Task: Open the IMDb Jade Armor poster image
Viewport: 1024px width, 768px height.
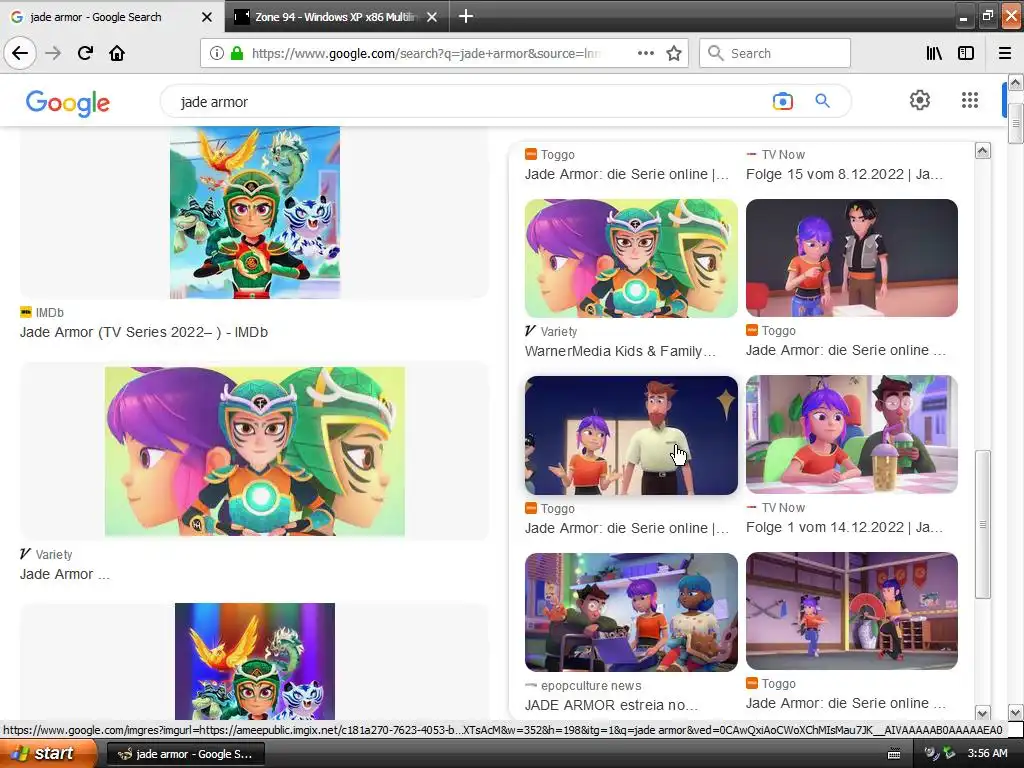Action: click(255, 213)
